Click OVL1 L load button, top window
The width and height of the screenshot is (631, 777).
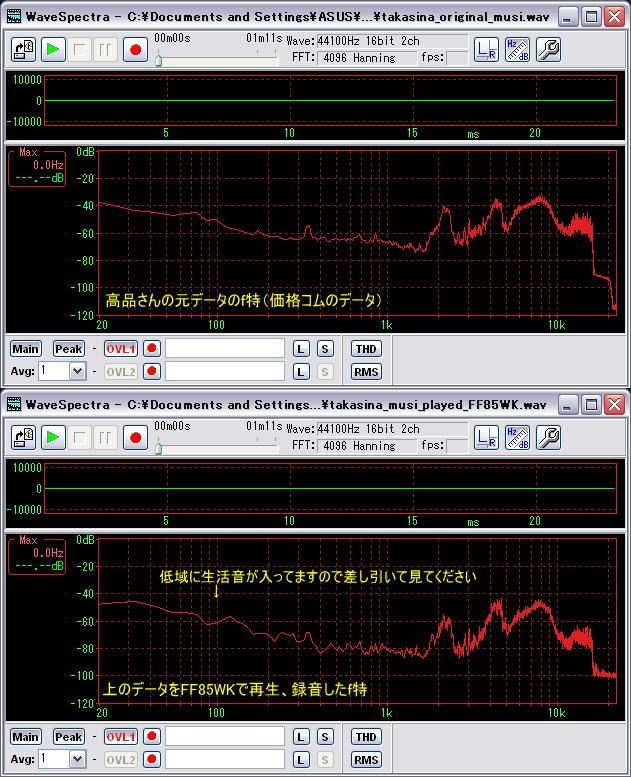[301, 349]
